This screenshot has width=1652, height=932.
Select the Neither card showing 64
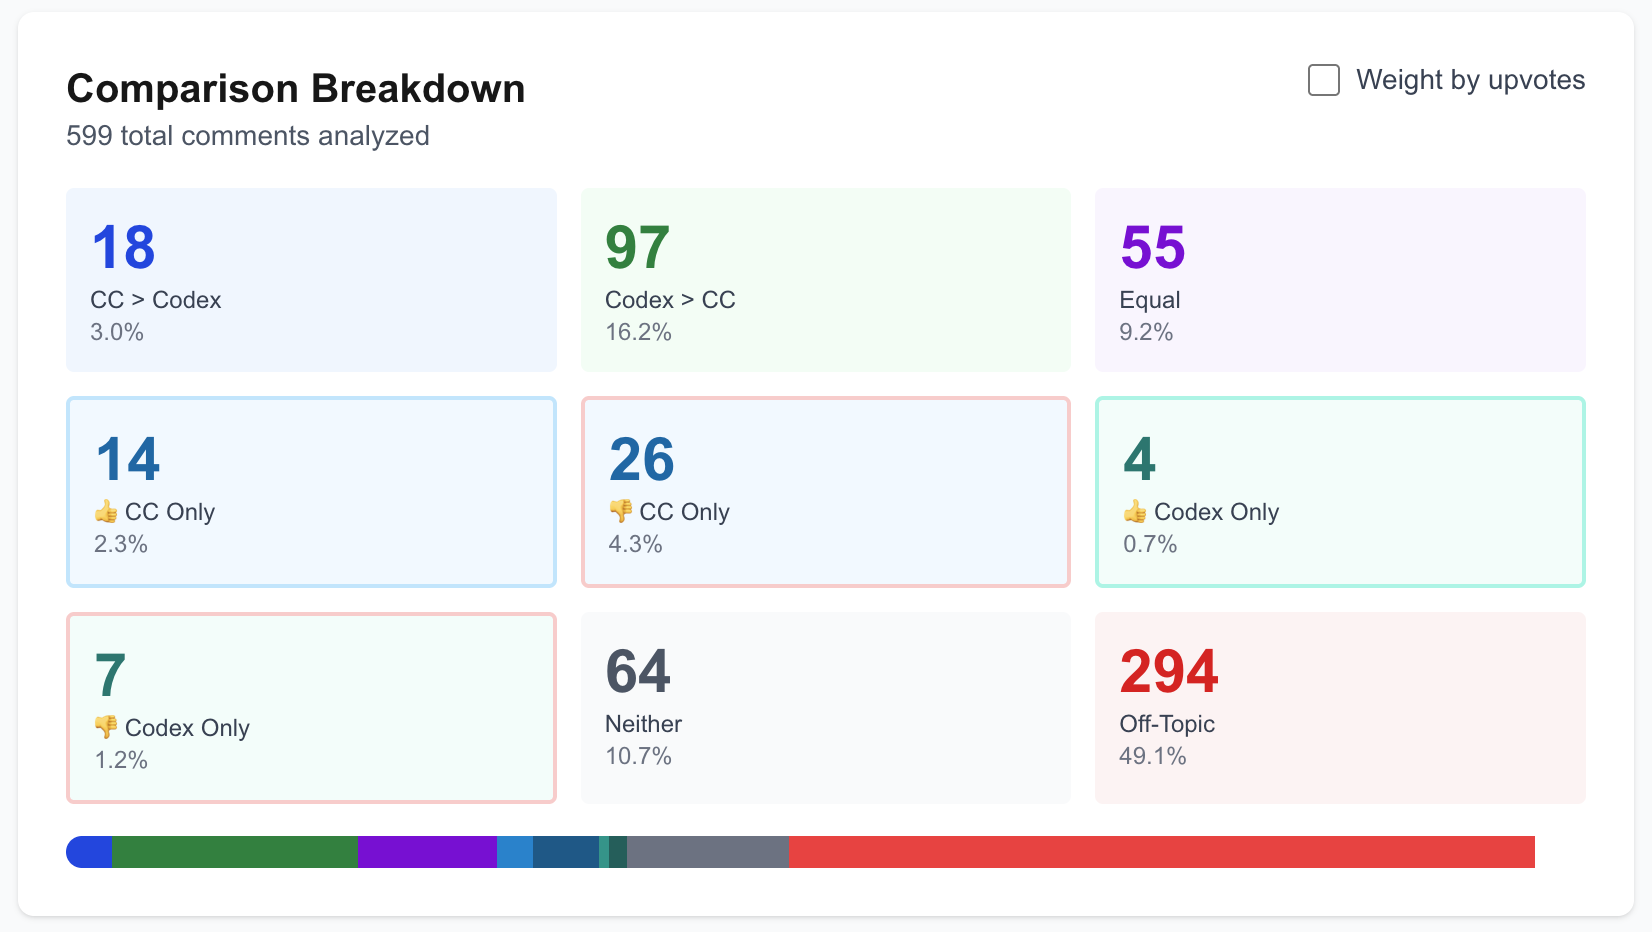click(825, 708)
